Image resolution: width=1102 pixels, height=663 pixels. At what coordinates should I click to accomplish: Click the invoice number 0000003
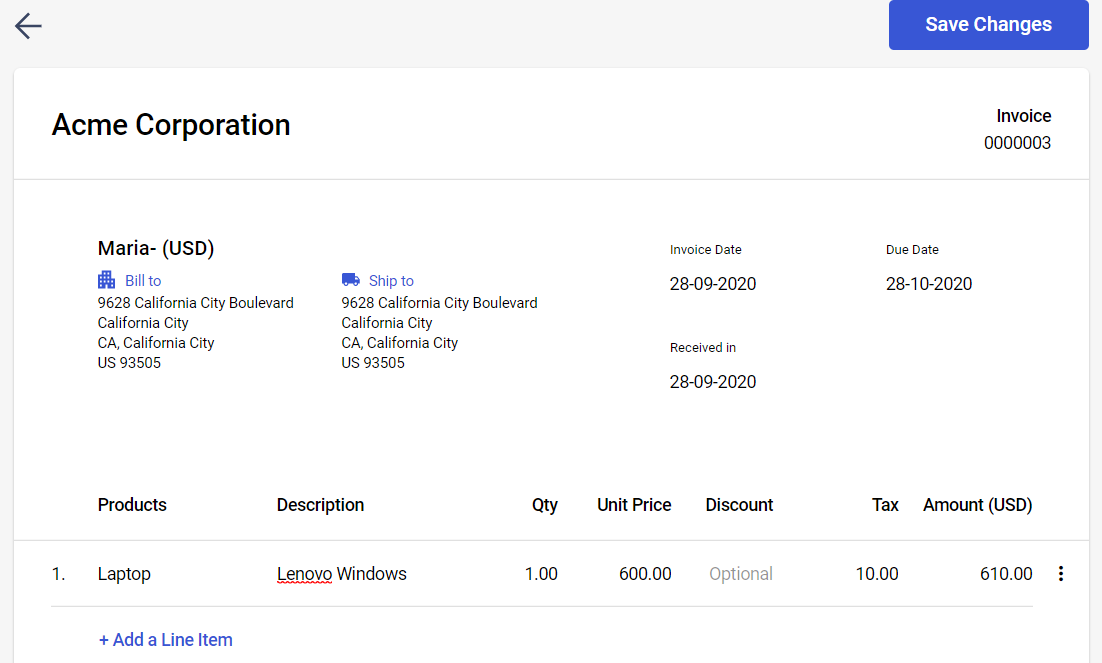coord(1017,143)
